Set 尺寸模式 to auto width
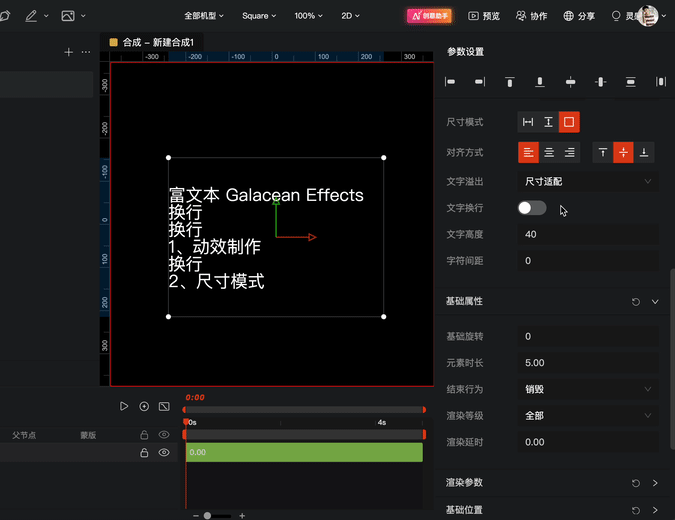Viewport: 675px width, 520px height. point(528,122)
